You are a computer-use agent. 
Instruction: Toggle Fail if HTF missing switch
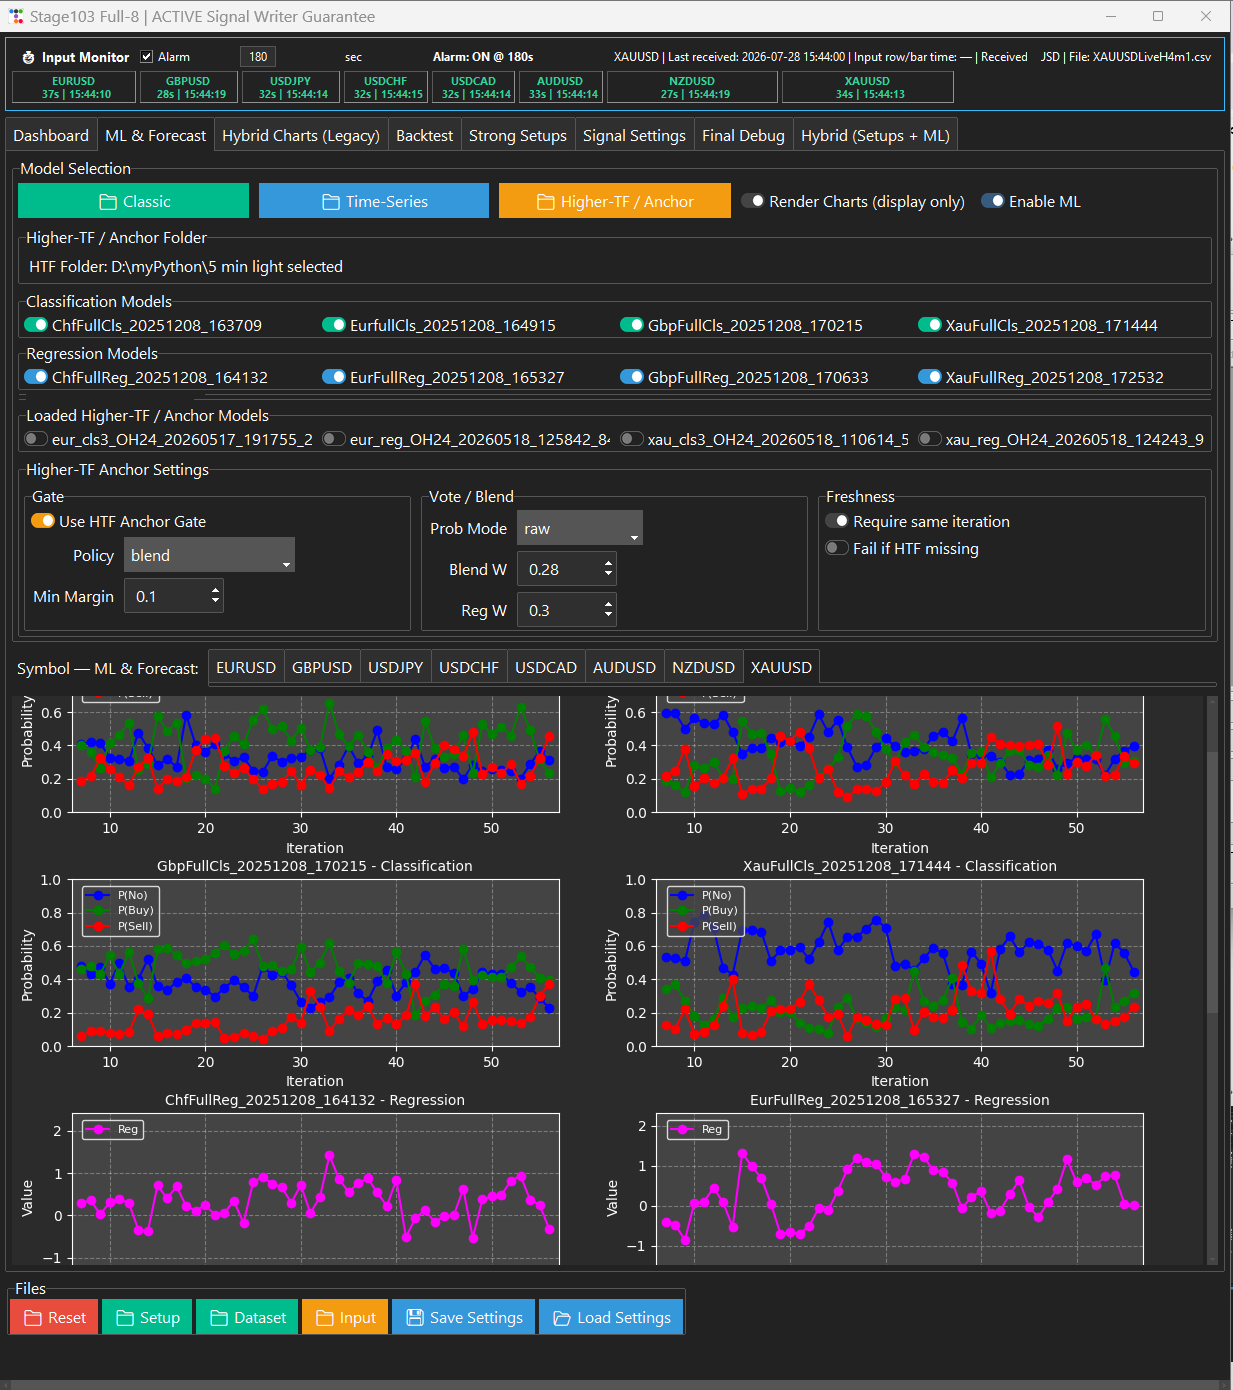837,548
